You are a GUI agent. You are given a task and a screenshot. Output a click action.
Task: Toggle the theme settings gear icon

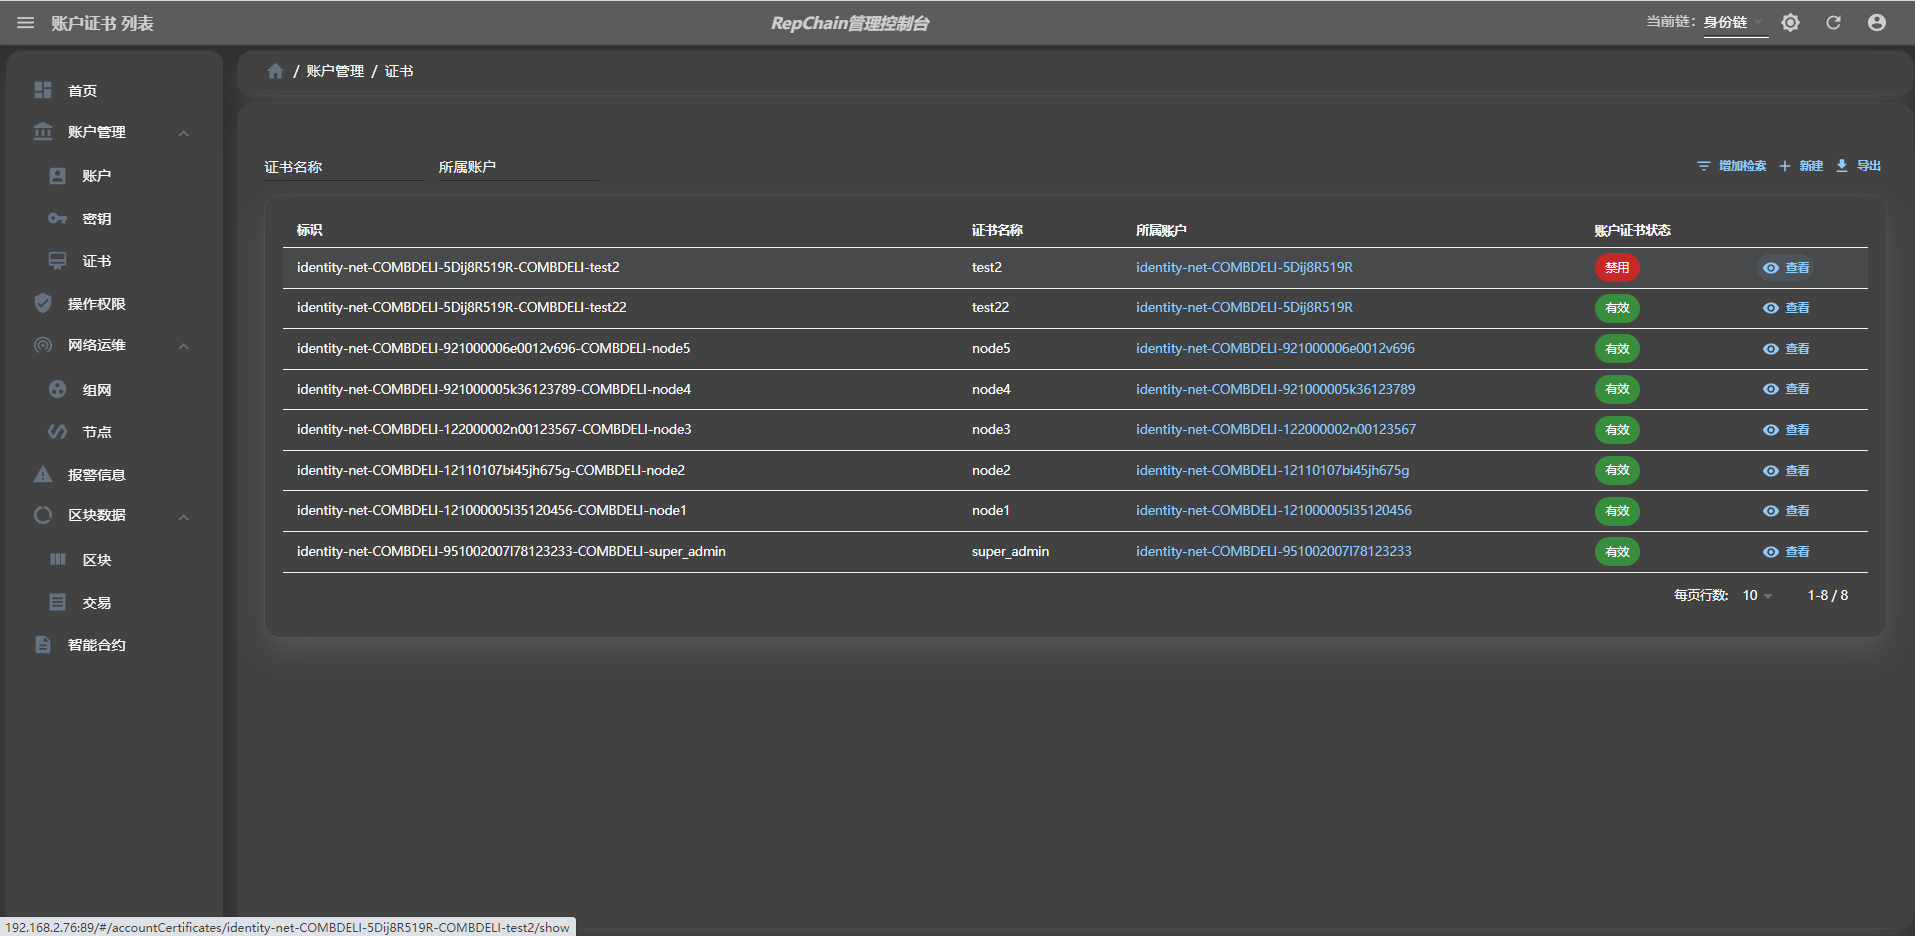click(x=1790, y=22)
